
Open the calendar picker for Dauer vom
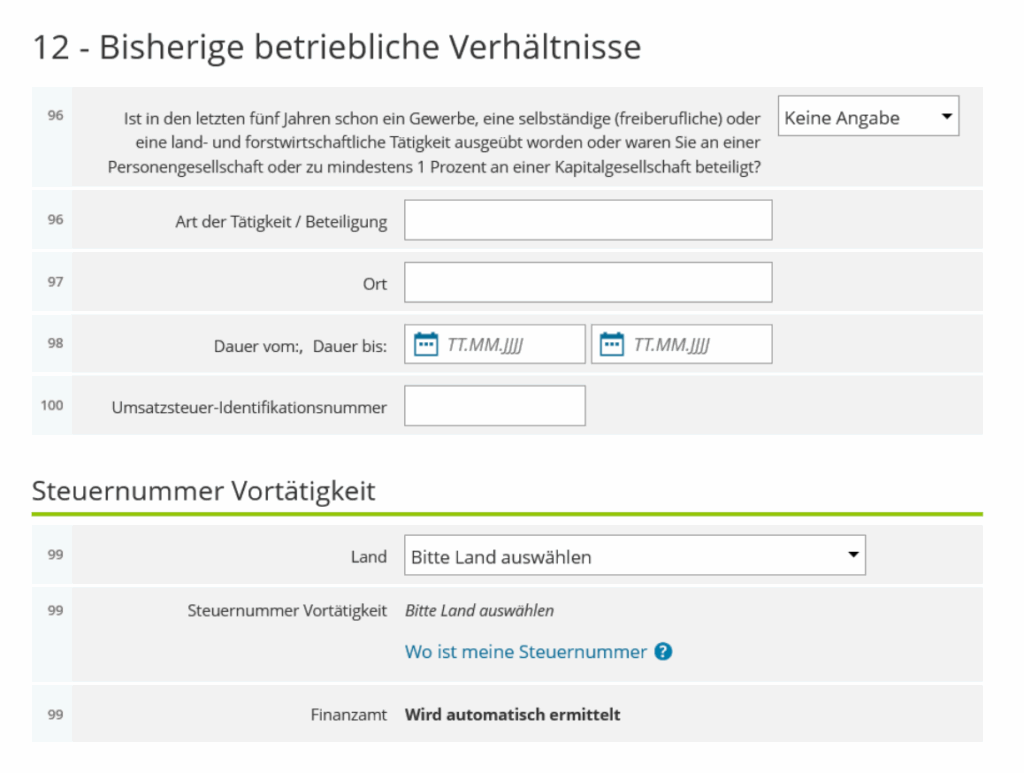pos(426,344)
